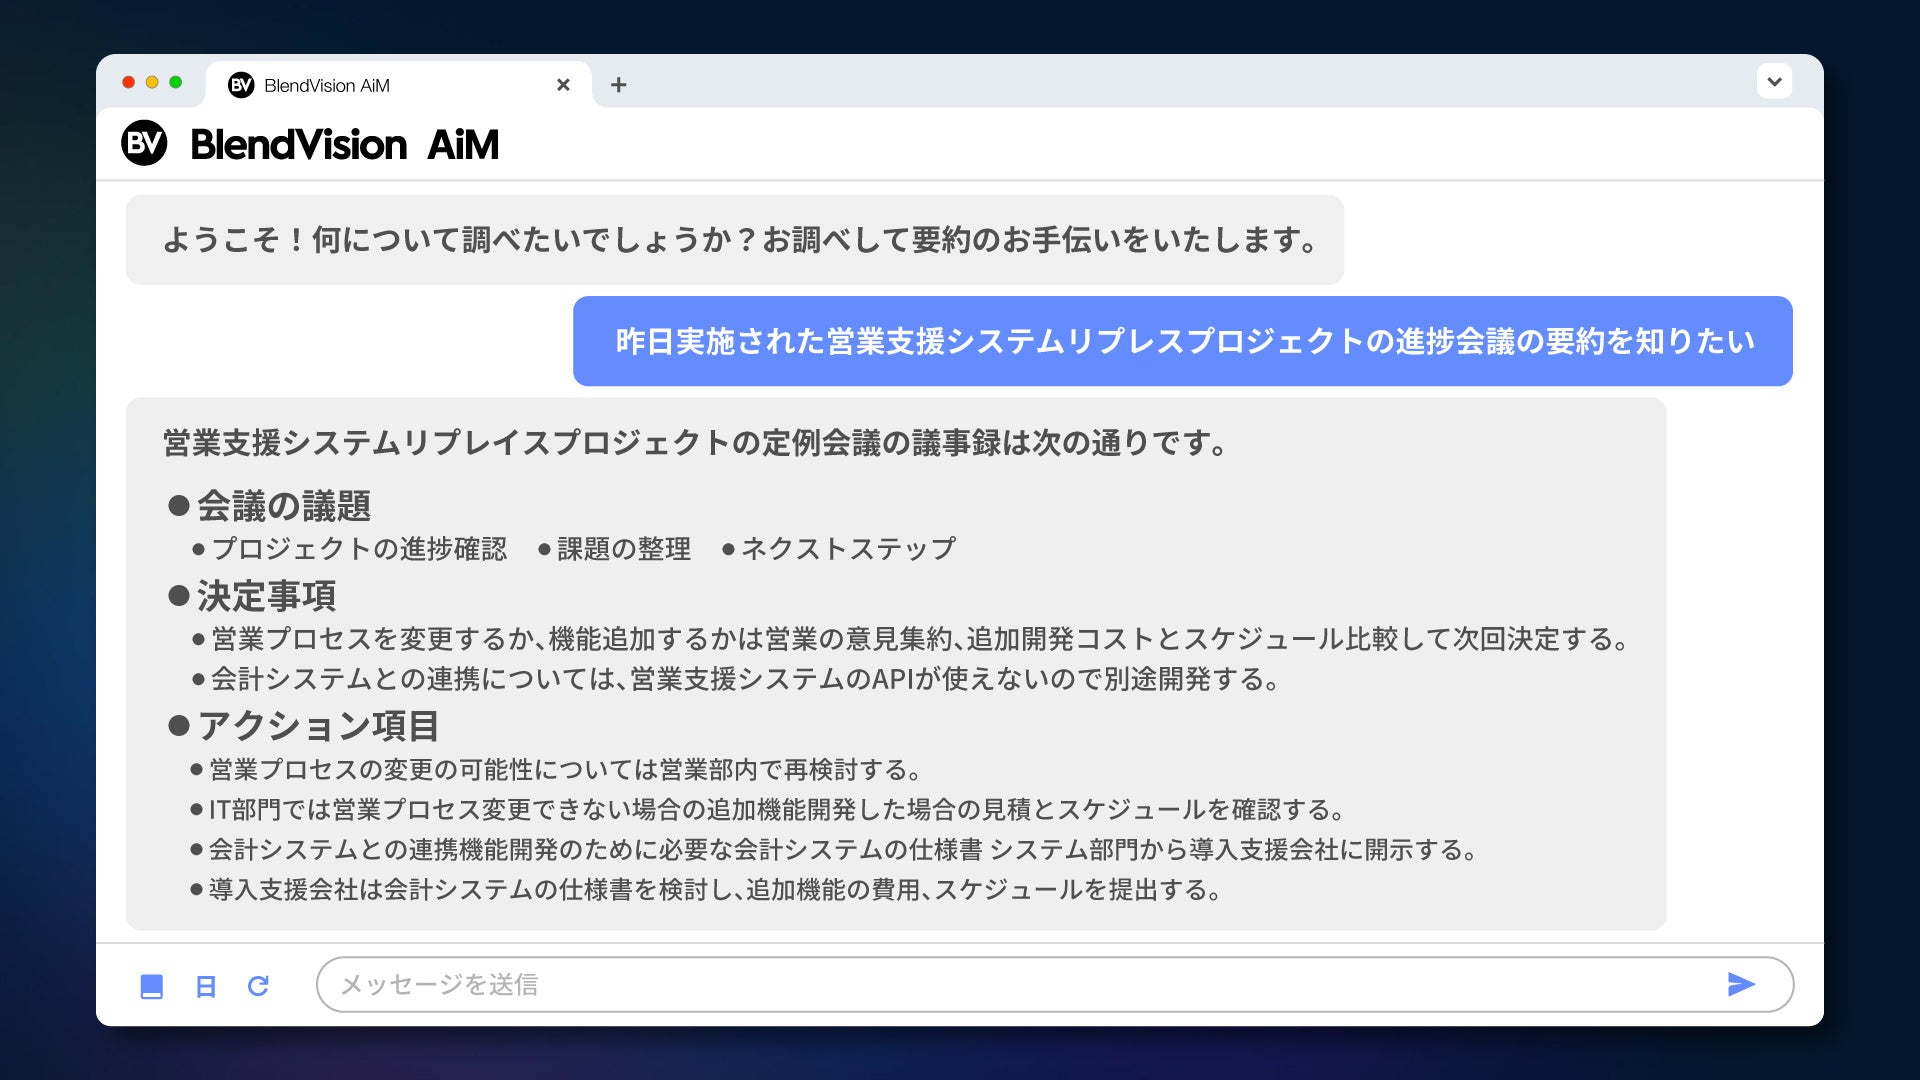The image size is (1920, 1080).
Task: Click the BlendVision AiM logo in the header
Action: tap(311, 144)
